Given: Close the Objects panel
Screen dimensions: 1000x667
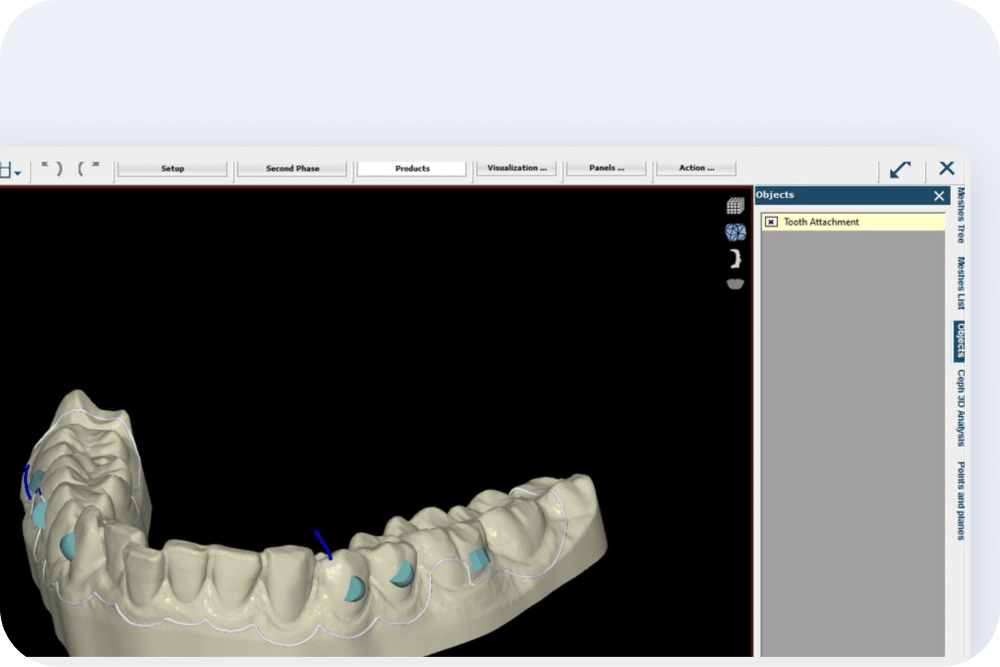Looking at the screenshot, I should tap(939, 196).
